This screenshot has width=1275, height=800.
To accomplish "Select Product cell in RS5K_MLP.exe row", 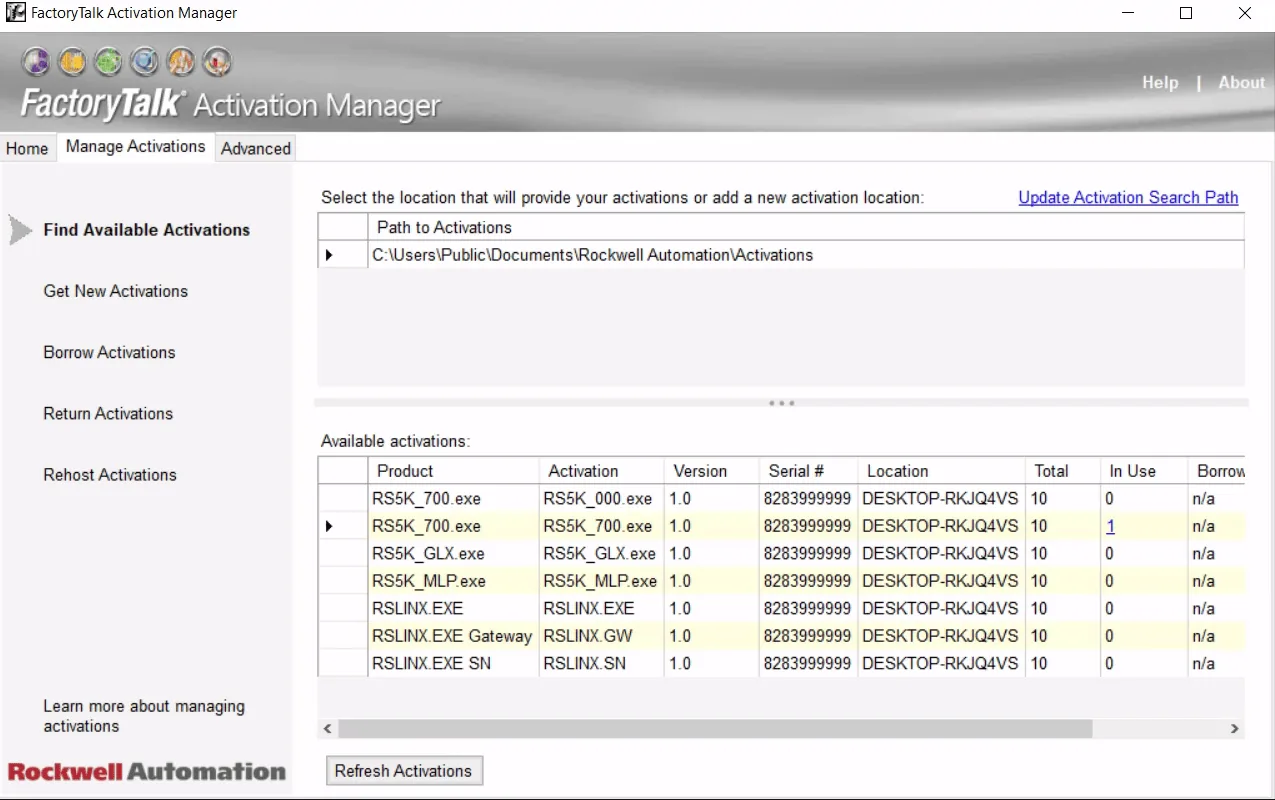I will 453,581.
